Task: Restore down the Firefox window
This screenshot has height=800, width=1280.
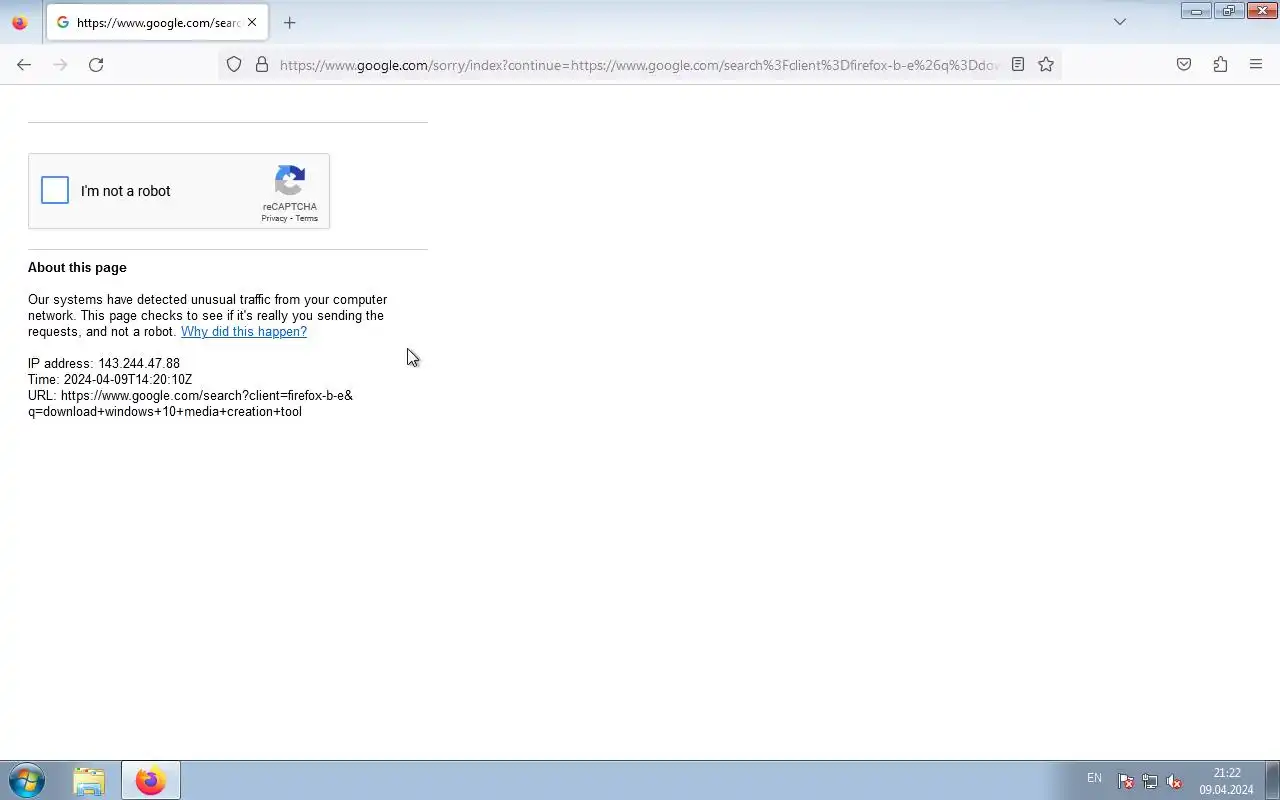Action: (1229, 11)
